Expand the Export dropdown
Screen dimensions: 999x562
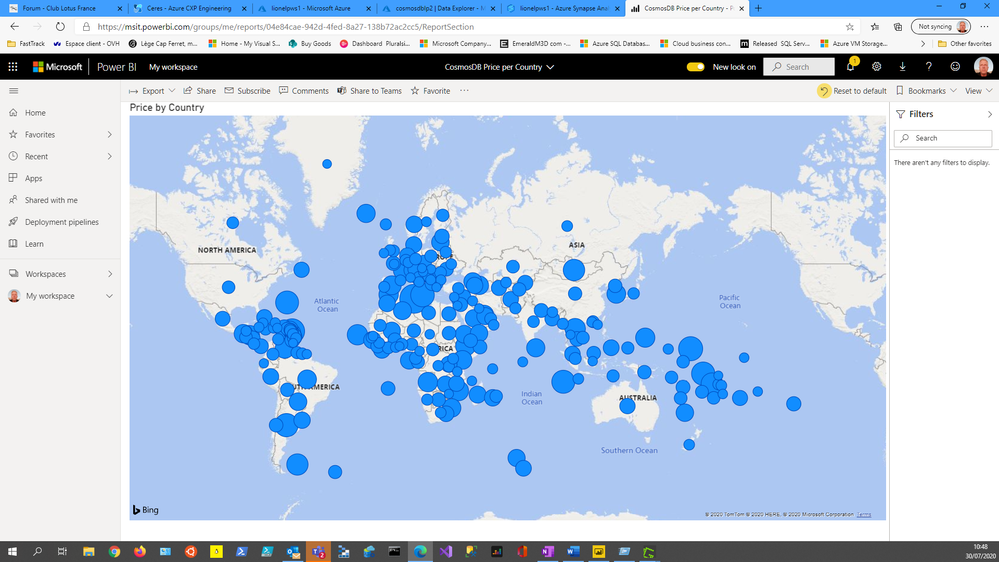pyautogui.click(x=152, y=90)
